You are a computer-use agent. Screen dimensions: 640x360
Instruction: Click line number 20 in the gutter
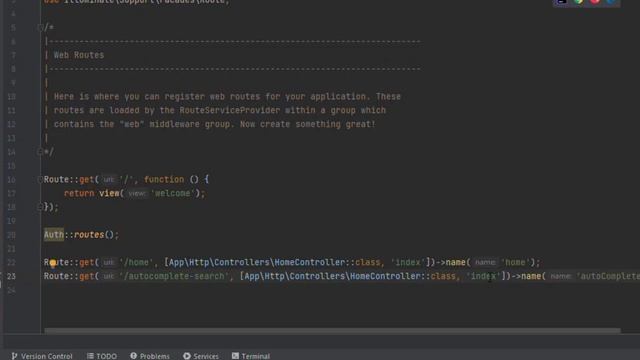click(11, 235)
